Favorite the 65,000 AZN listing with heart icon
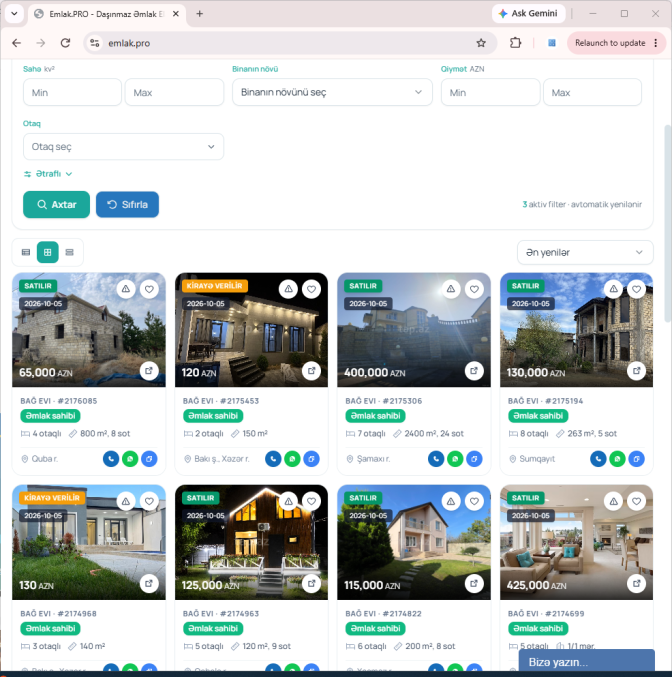 [x=149, y=289]
